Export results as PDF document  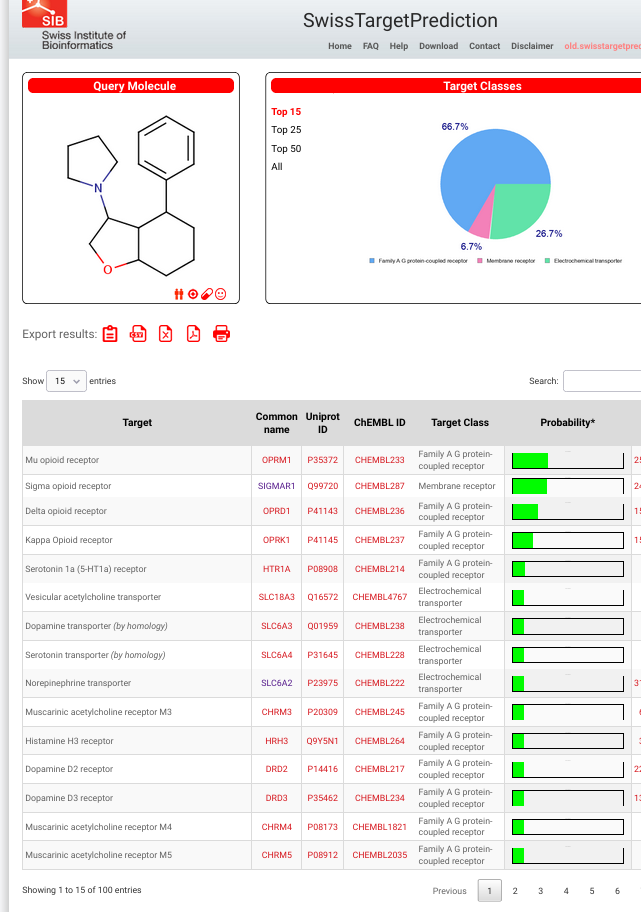pos(194,334)
